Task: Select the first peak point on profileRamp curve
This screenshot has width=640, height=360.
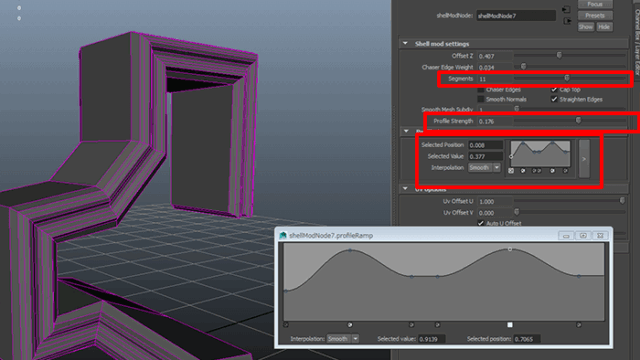Action: pos(350,250)
